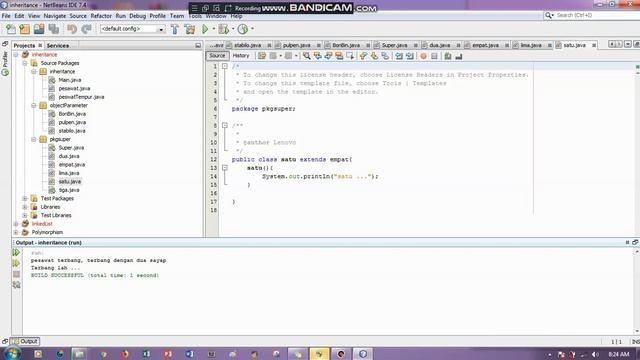Image resolution: width=640 pixels, height=360 pixels.
Task: Click the PowerPoint icon in Windows taskbar
Action: [168, 354]
